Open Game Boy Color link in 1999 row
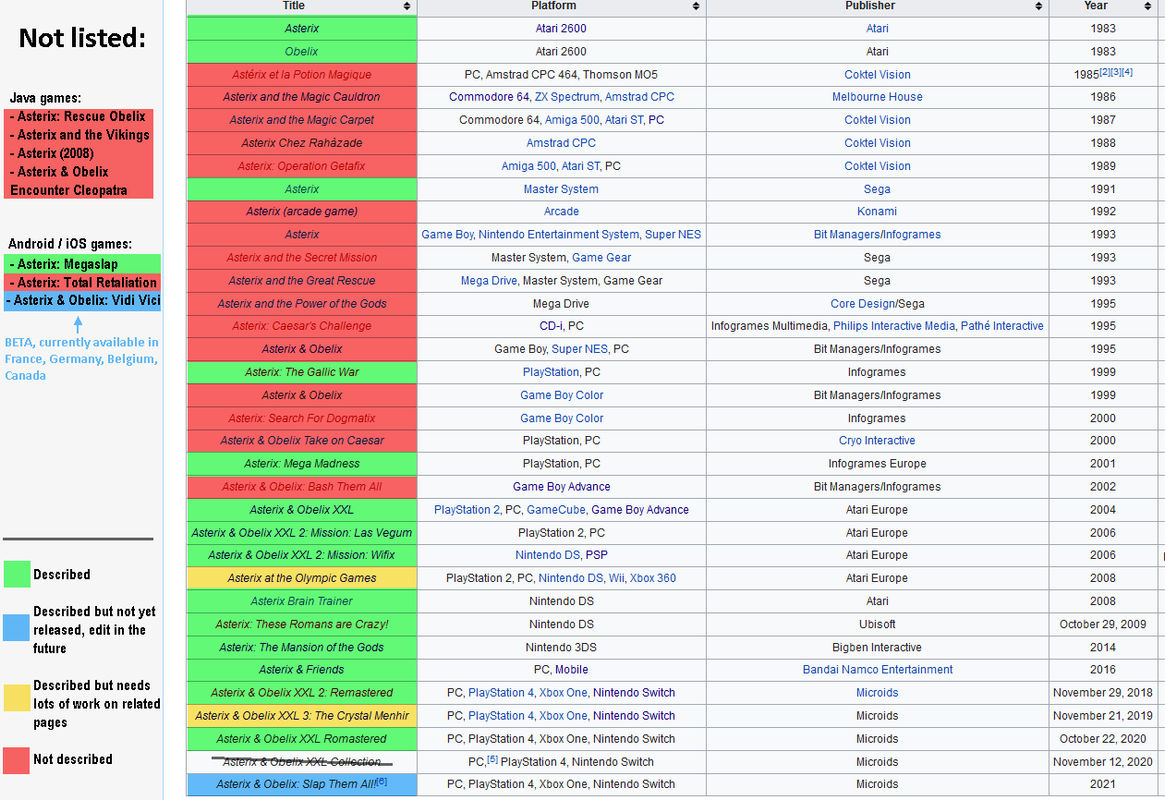 click(561, 395)
